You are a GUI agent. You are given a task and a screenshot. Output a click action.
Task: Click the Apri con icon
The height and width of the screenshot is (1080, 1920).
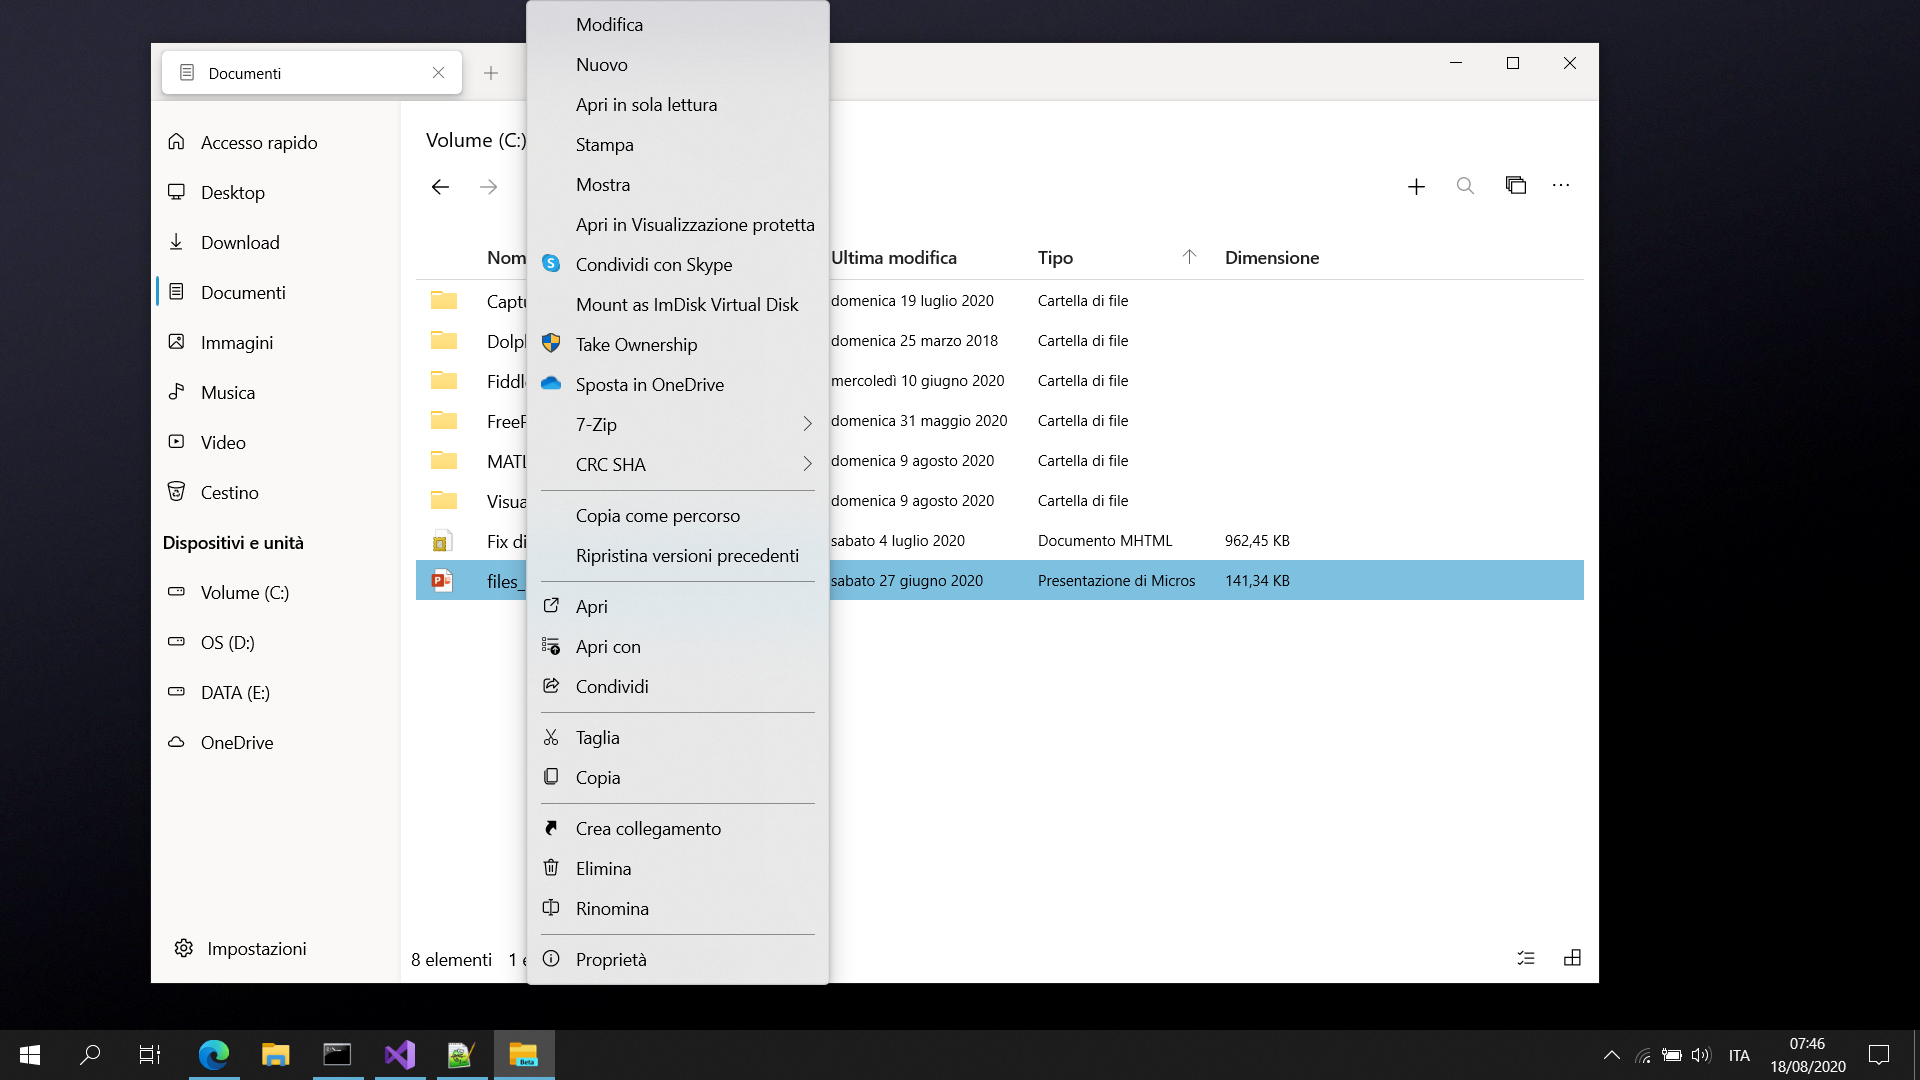click(x=551, y=645)
